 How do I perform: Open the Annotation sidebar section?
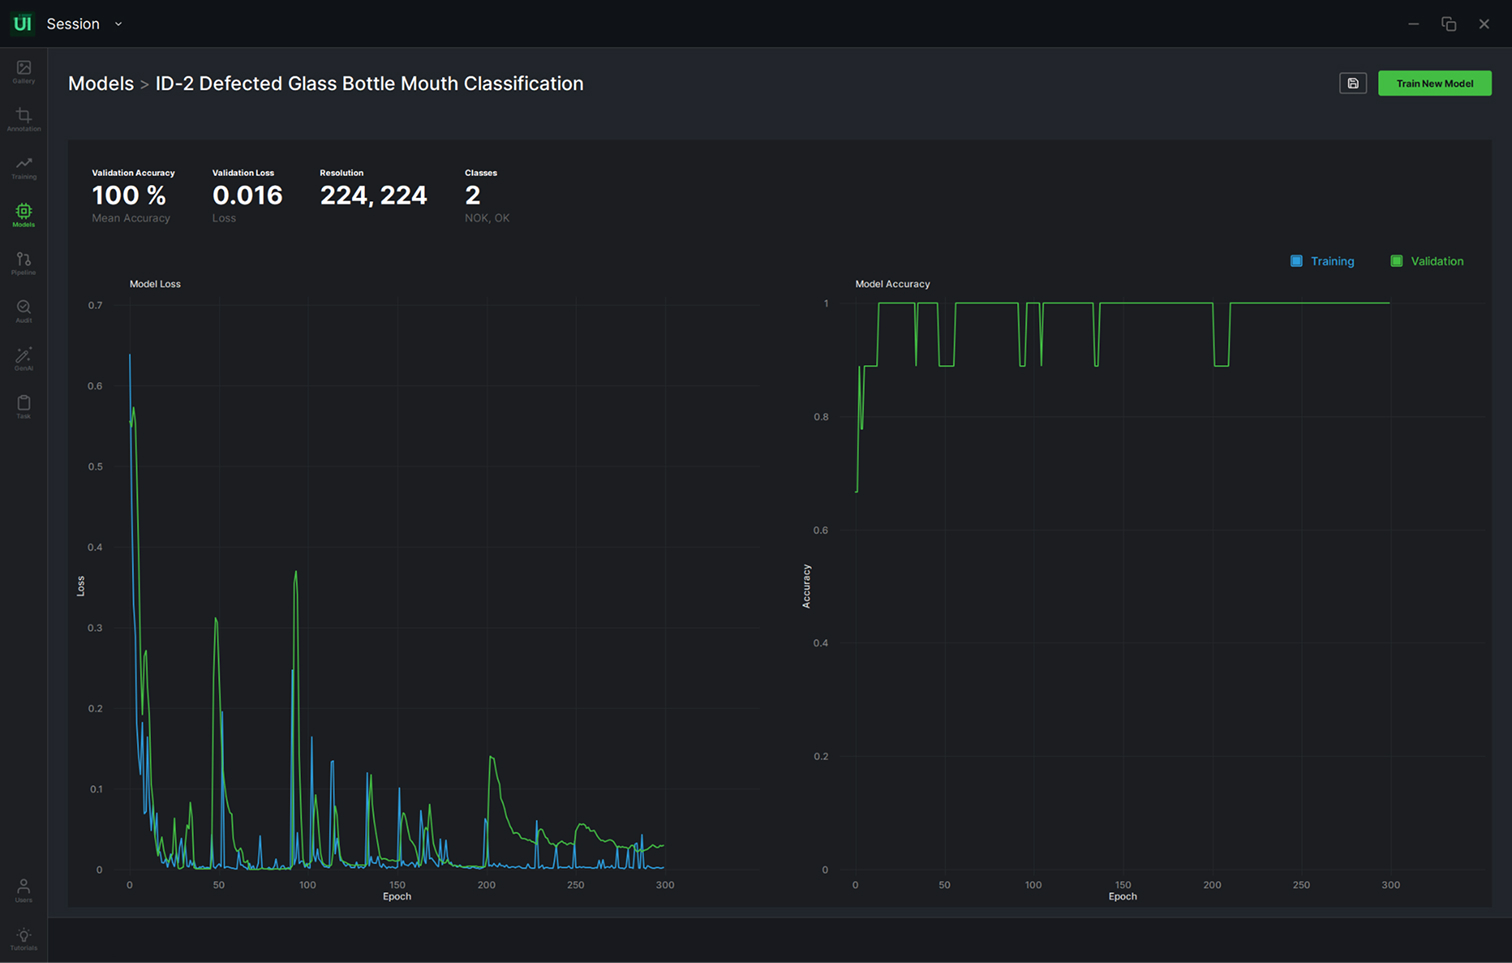(23, 119)
